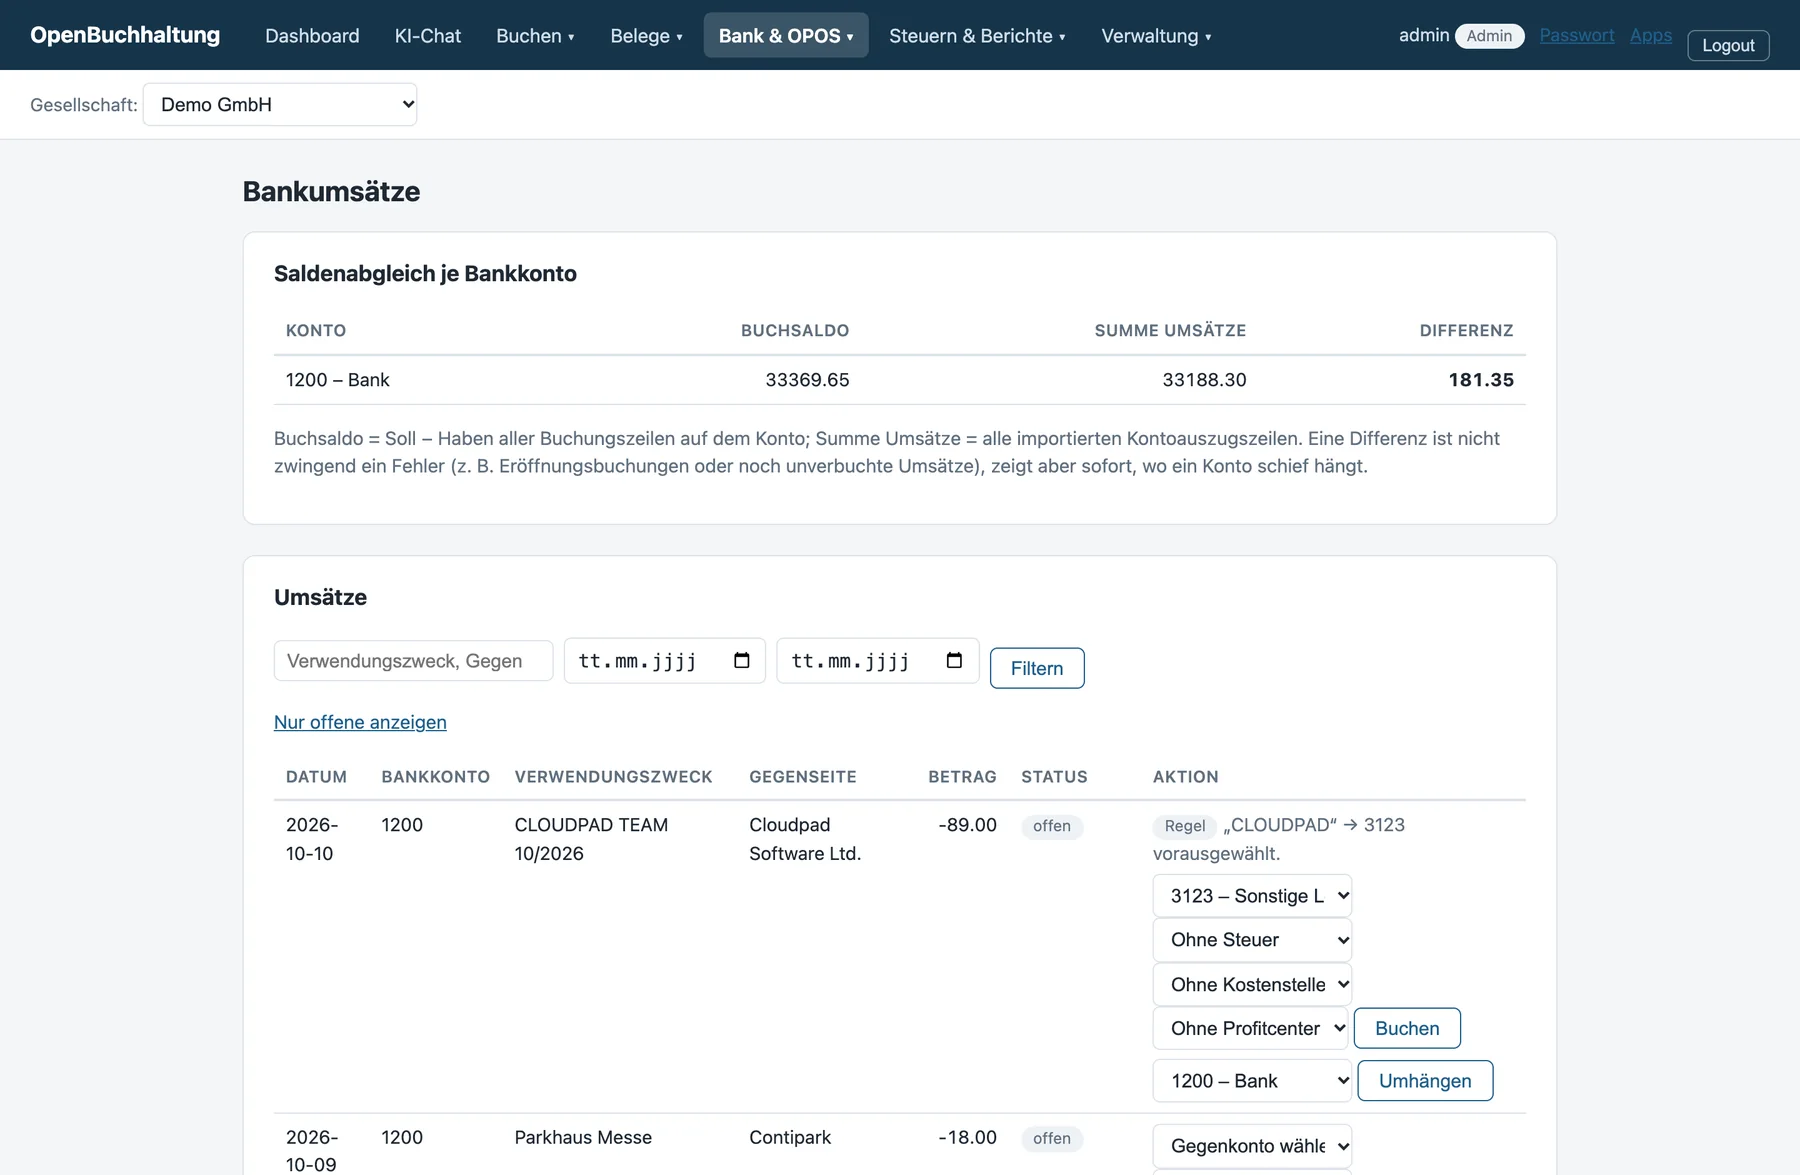Expand the 3123 – Sonstige account dropdown
The height and width of the screenshot is (1175, 1800).
[1252, 896]
